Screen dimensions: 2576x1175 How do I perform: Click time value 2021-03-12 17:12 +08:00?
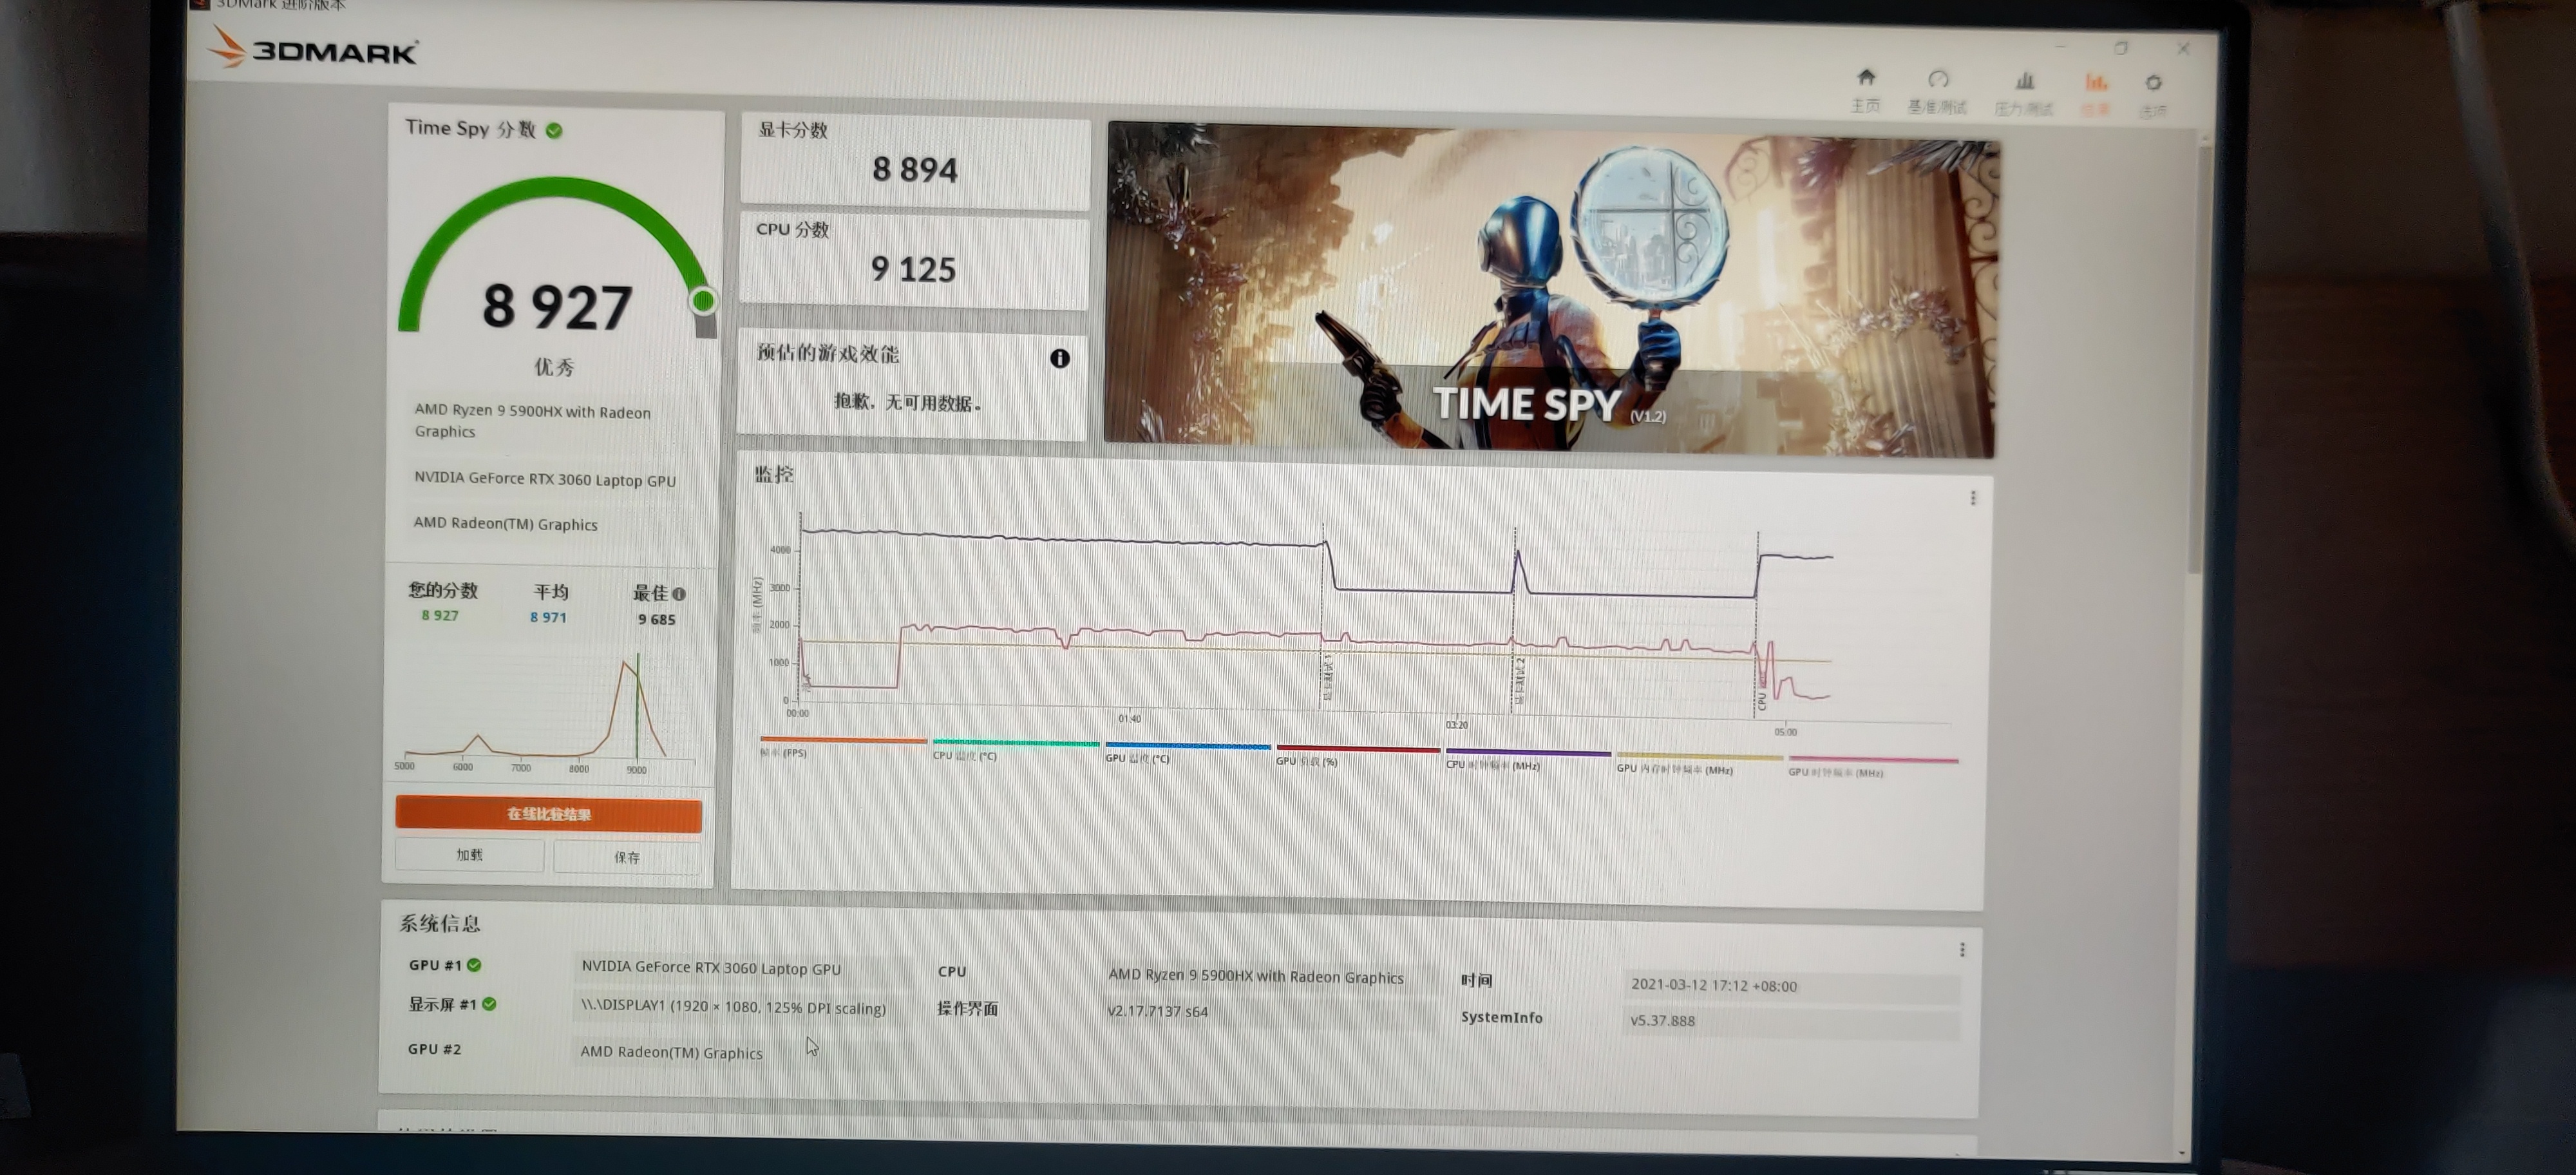point(1714,985)
